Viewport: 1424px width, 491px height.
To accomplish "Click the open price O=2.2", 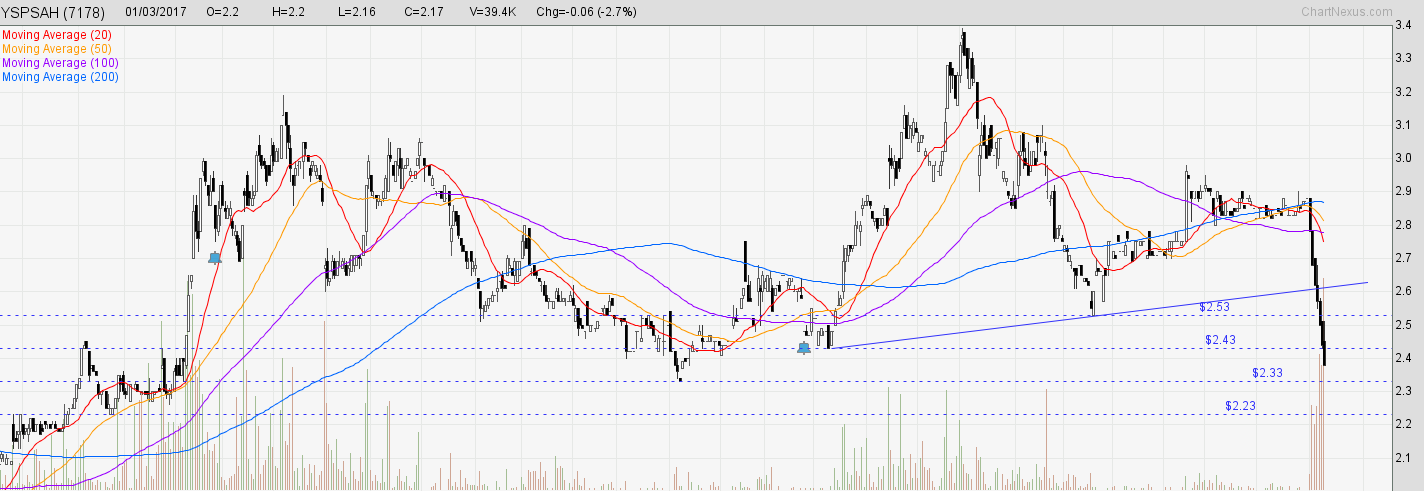I will (222, 12).
